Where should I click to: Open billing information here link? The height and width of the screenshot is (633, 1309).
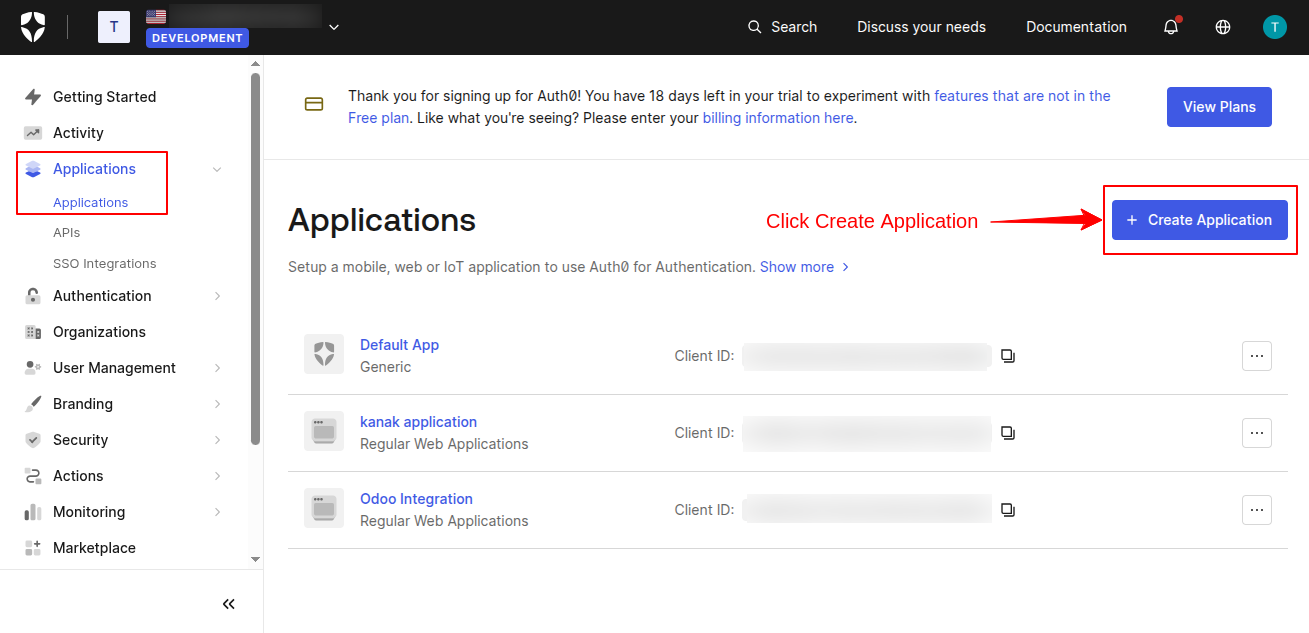[778, 118]
